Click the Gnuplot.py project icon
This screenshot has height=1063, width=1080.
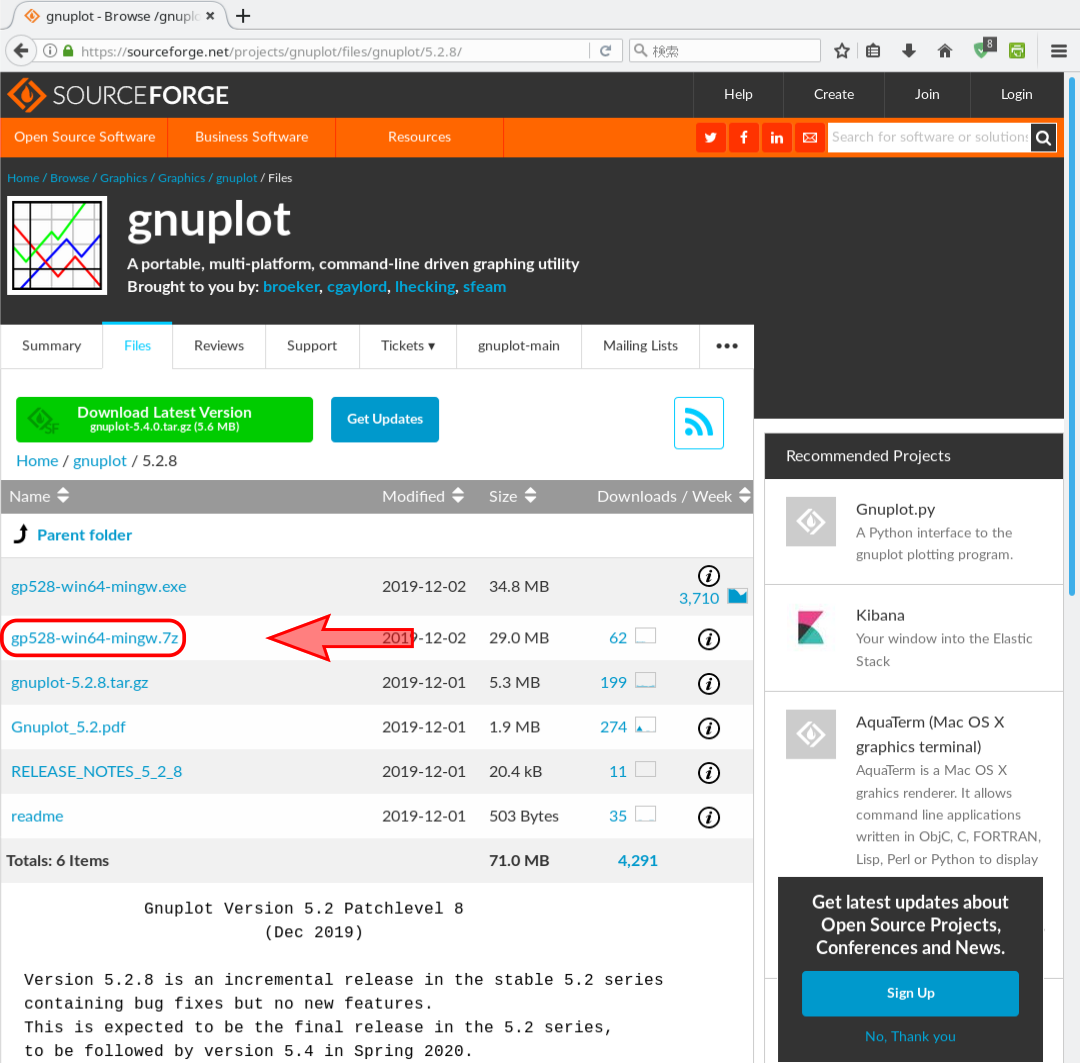811,522
